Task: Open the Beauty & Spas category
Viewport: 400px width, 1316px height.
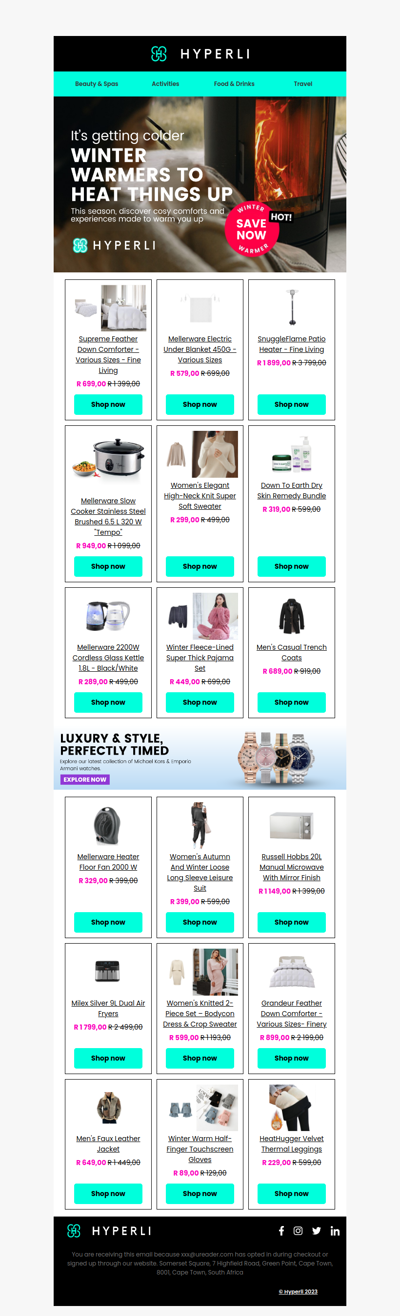Action: coord(96,84)
